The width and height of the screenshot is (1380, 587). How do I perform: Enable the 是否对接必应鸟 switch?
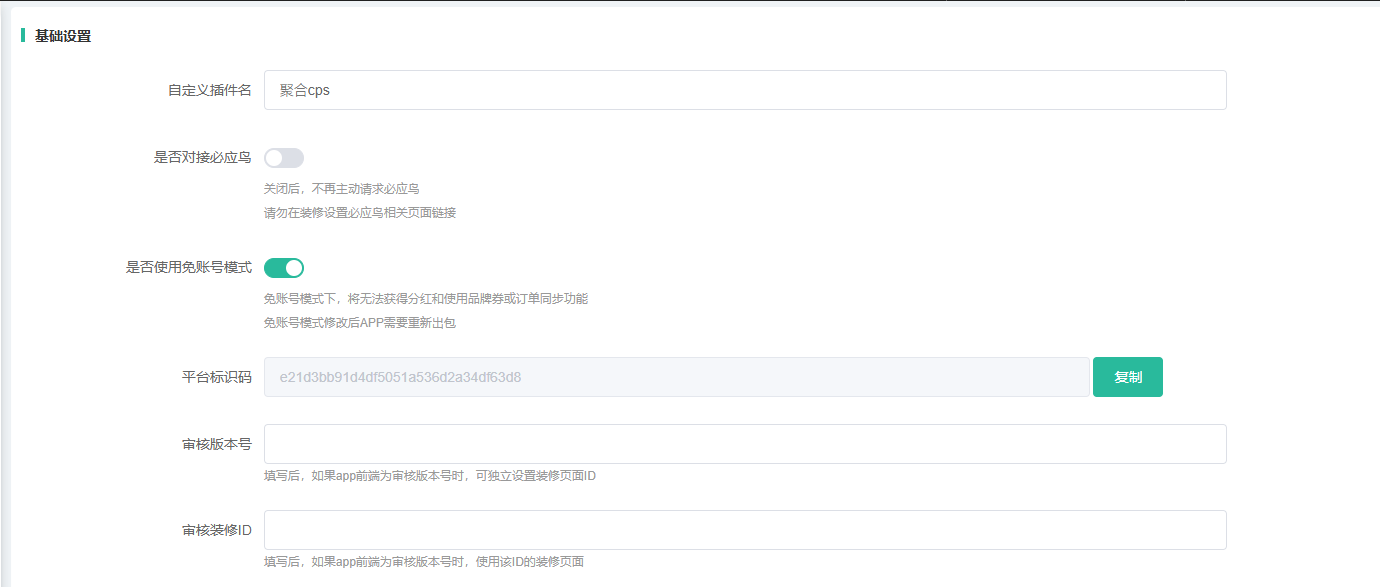pyautogui.click(x=284, y=158)
